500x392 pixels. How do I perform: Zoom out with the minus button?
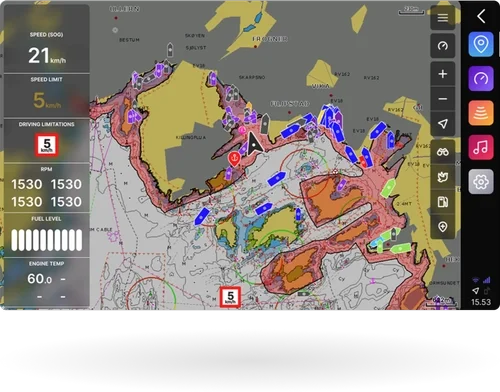pos(443,99)
